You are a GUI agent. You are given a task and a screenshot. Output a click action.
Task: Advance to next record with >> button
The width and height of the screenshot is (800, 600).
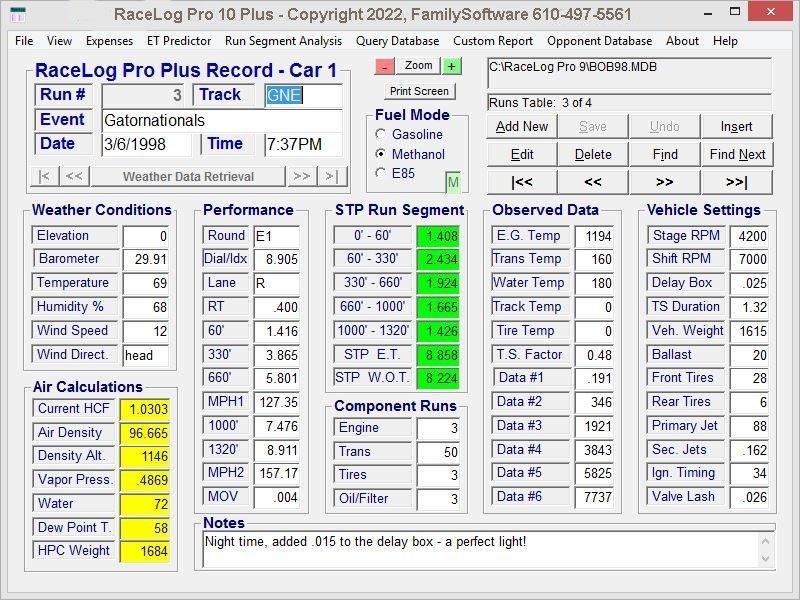[664, 183]
